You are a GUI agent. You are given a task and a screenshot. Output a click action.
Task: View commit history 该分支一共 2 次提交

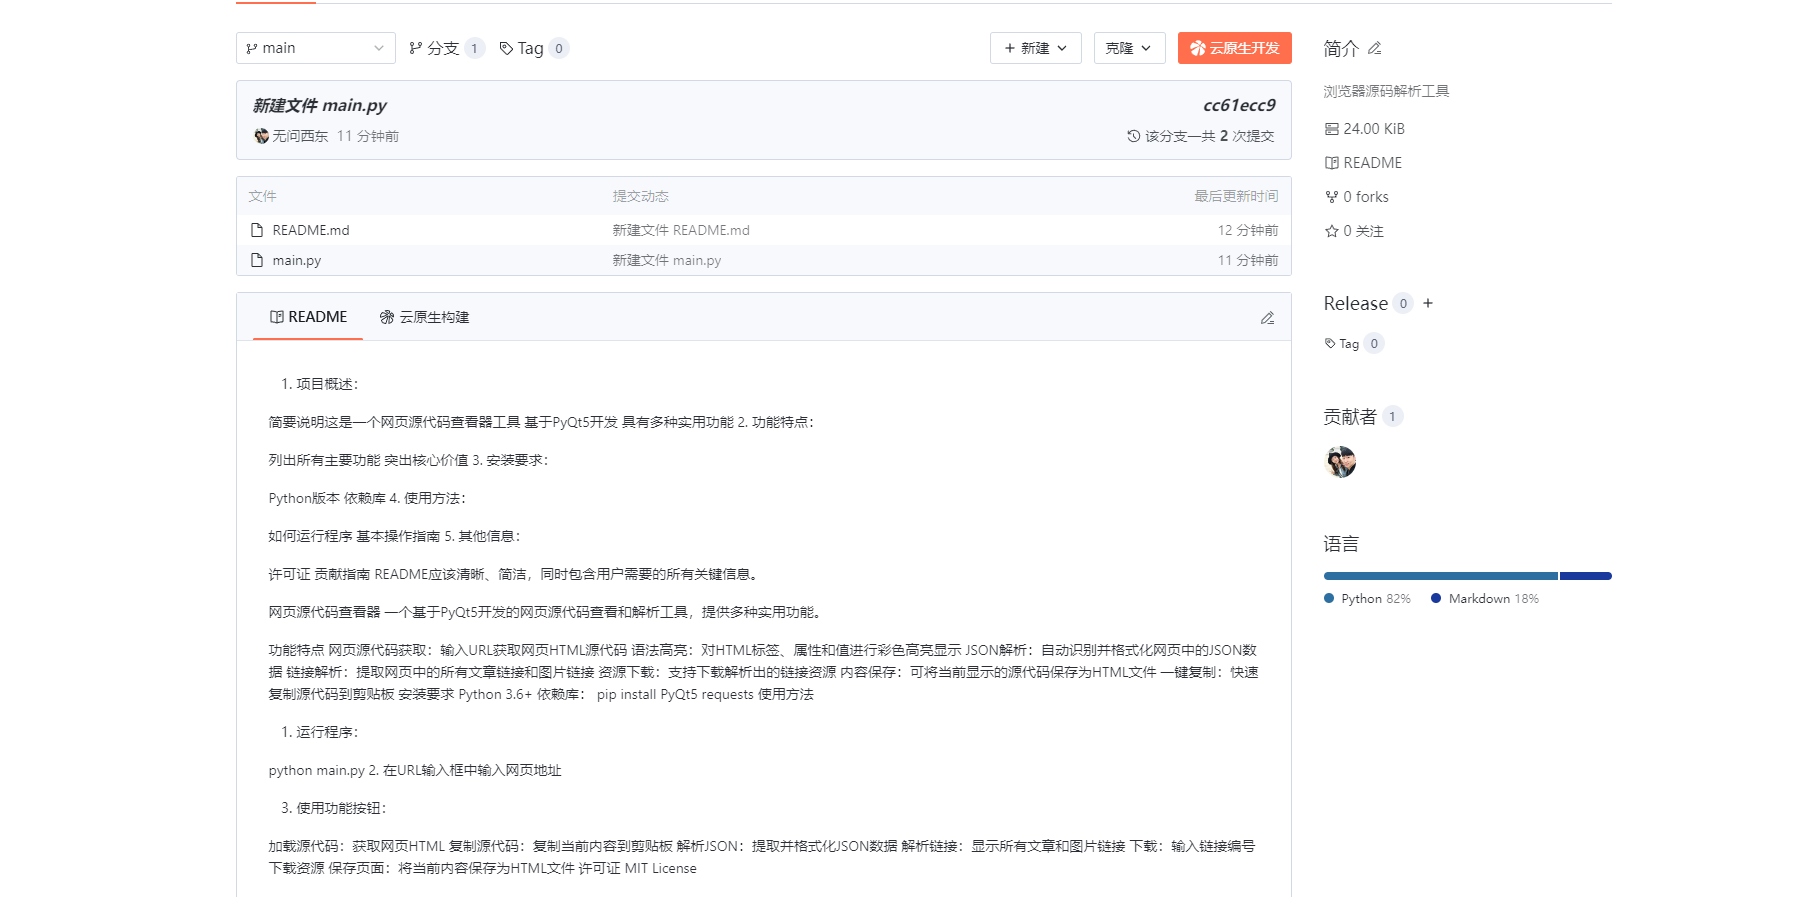[x=1201, y=136]
